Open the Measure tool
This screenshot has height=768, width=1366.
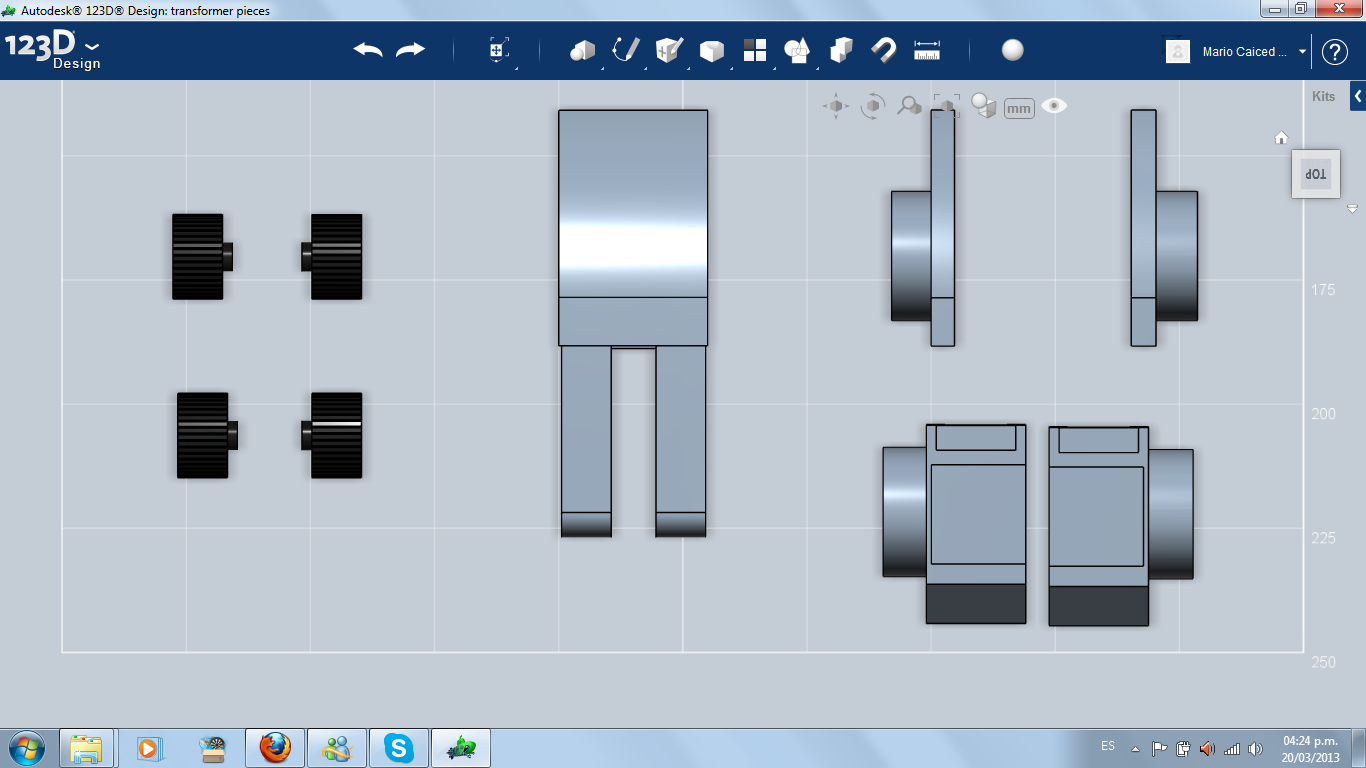(x=927, y=51)
